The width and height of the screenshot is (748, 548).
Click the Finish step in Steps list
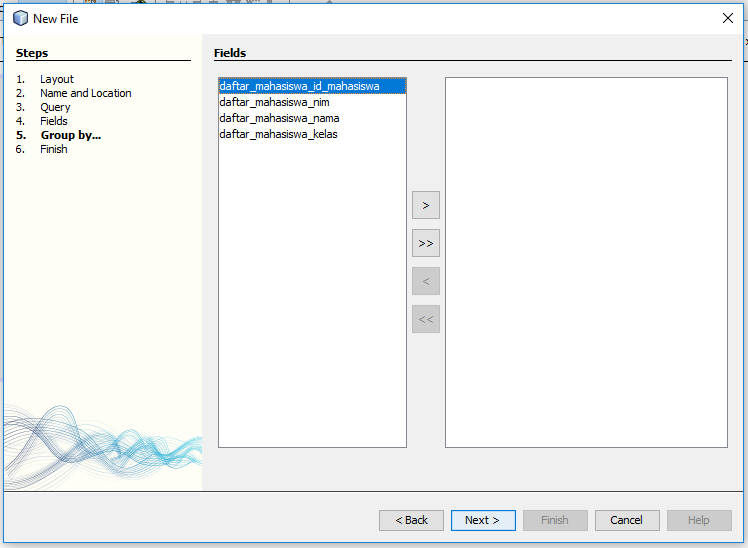click(53, 149)
